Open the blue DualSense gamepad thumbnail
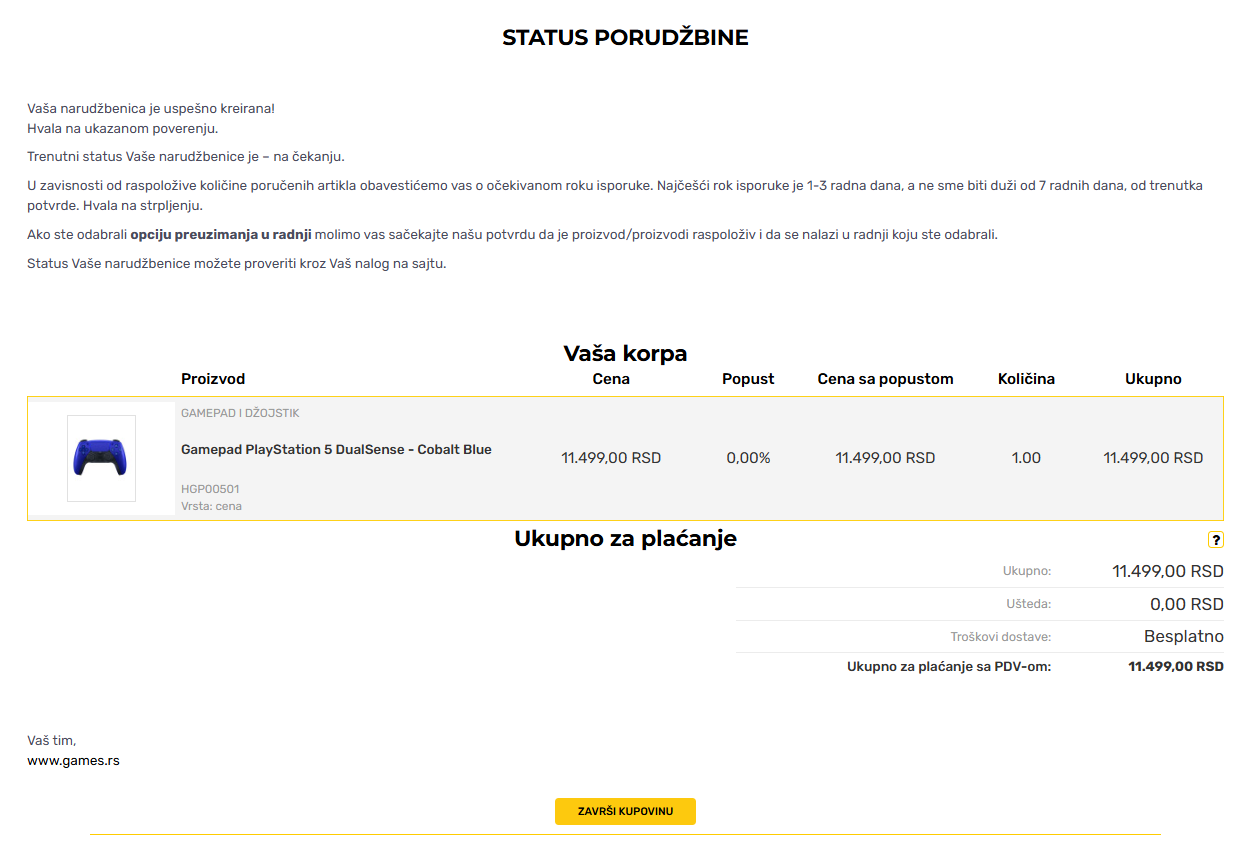Image resolution: width=1250 pixels, height=843 pixels. pos(101,458)
